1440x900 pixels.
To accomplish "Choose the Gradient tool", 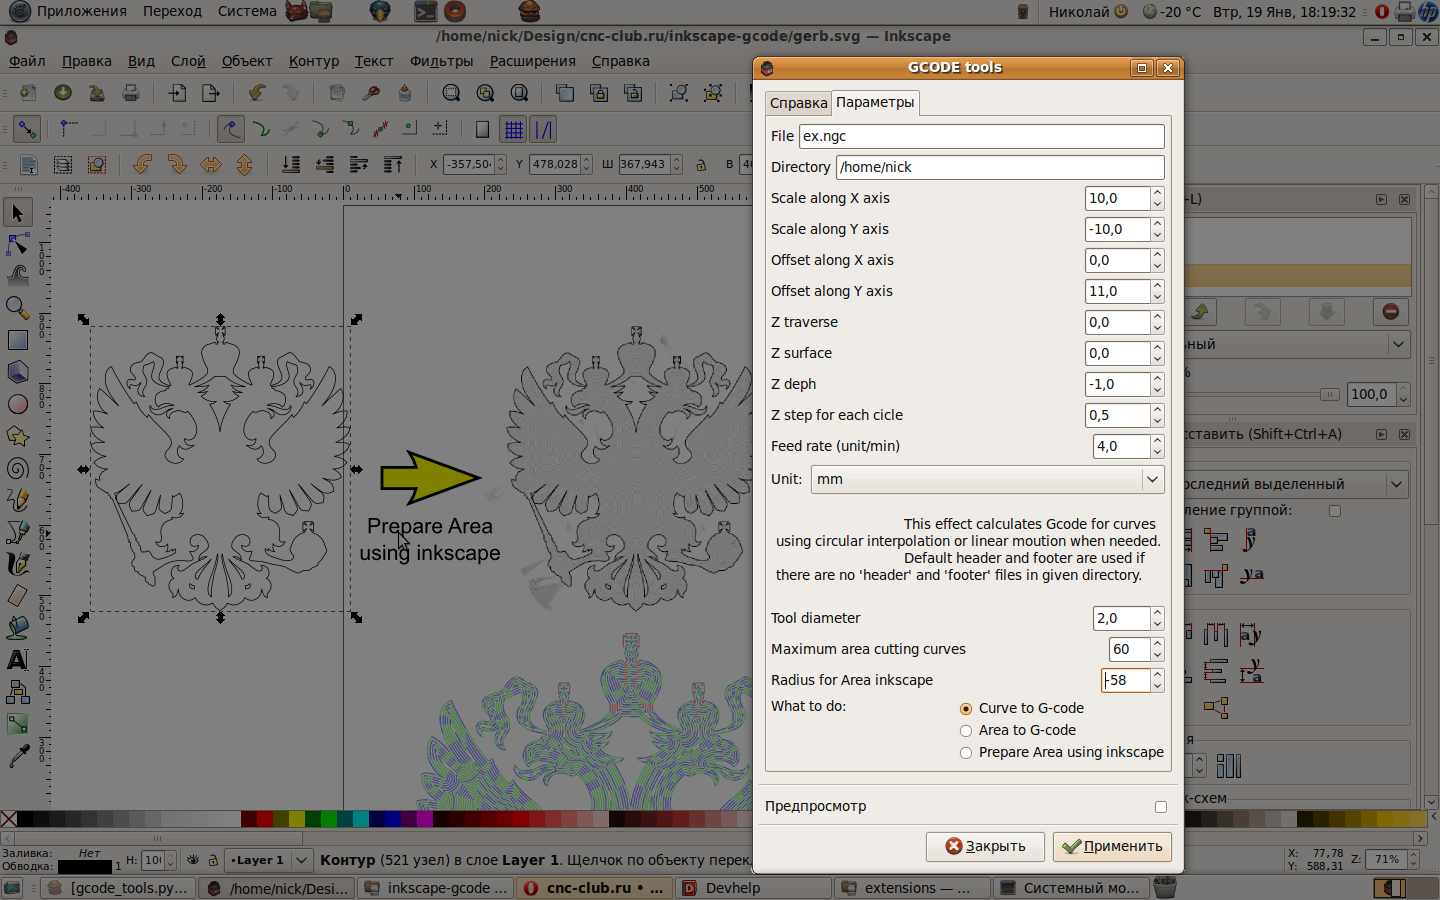I will (18, 724).
